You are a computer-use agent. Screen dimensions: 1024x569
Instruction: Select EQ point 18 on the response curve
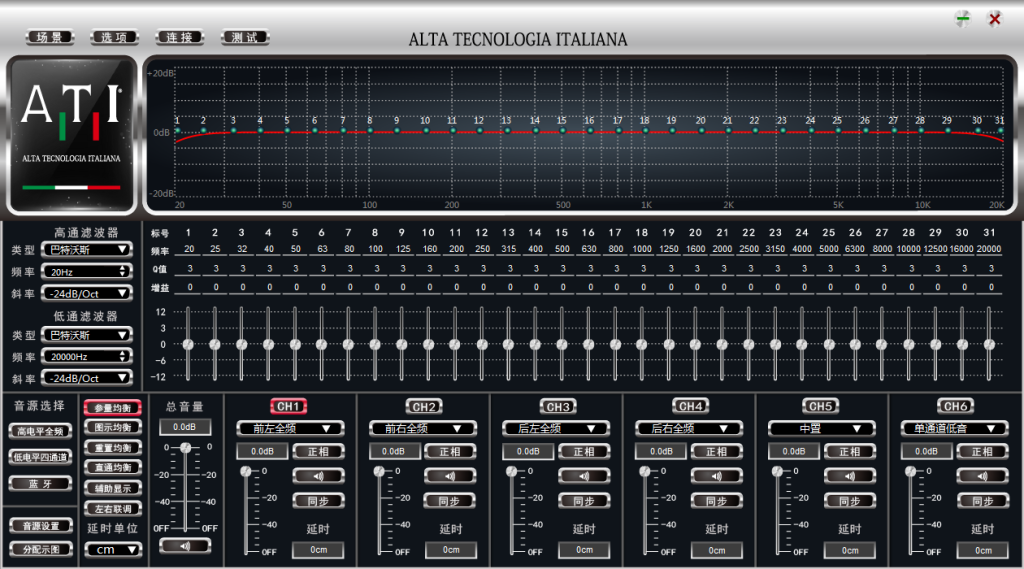pyautogui.click(x=645, y=131)
